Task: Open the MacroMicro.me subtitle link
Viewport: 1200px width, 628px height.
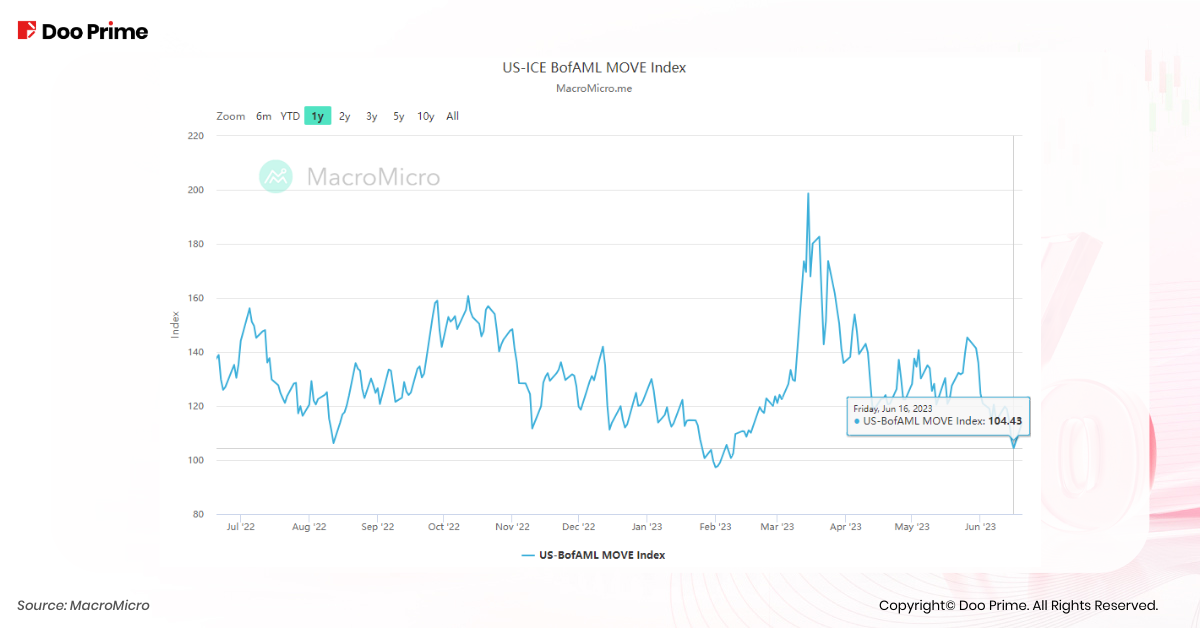Action: click(x=593, y=88)
